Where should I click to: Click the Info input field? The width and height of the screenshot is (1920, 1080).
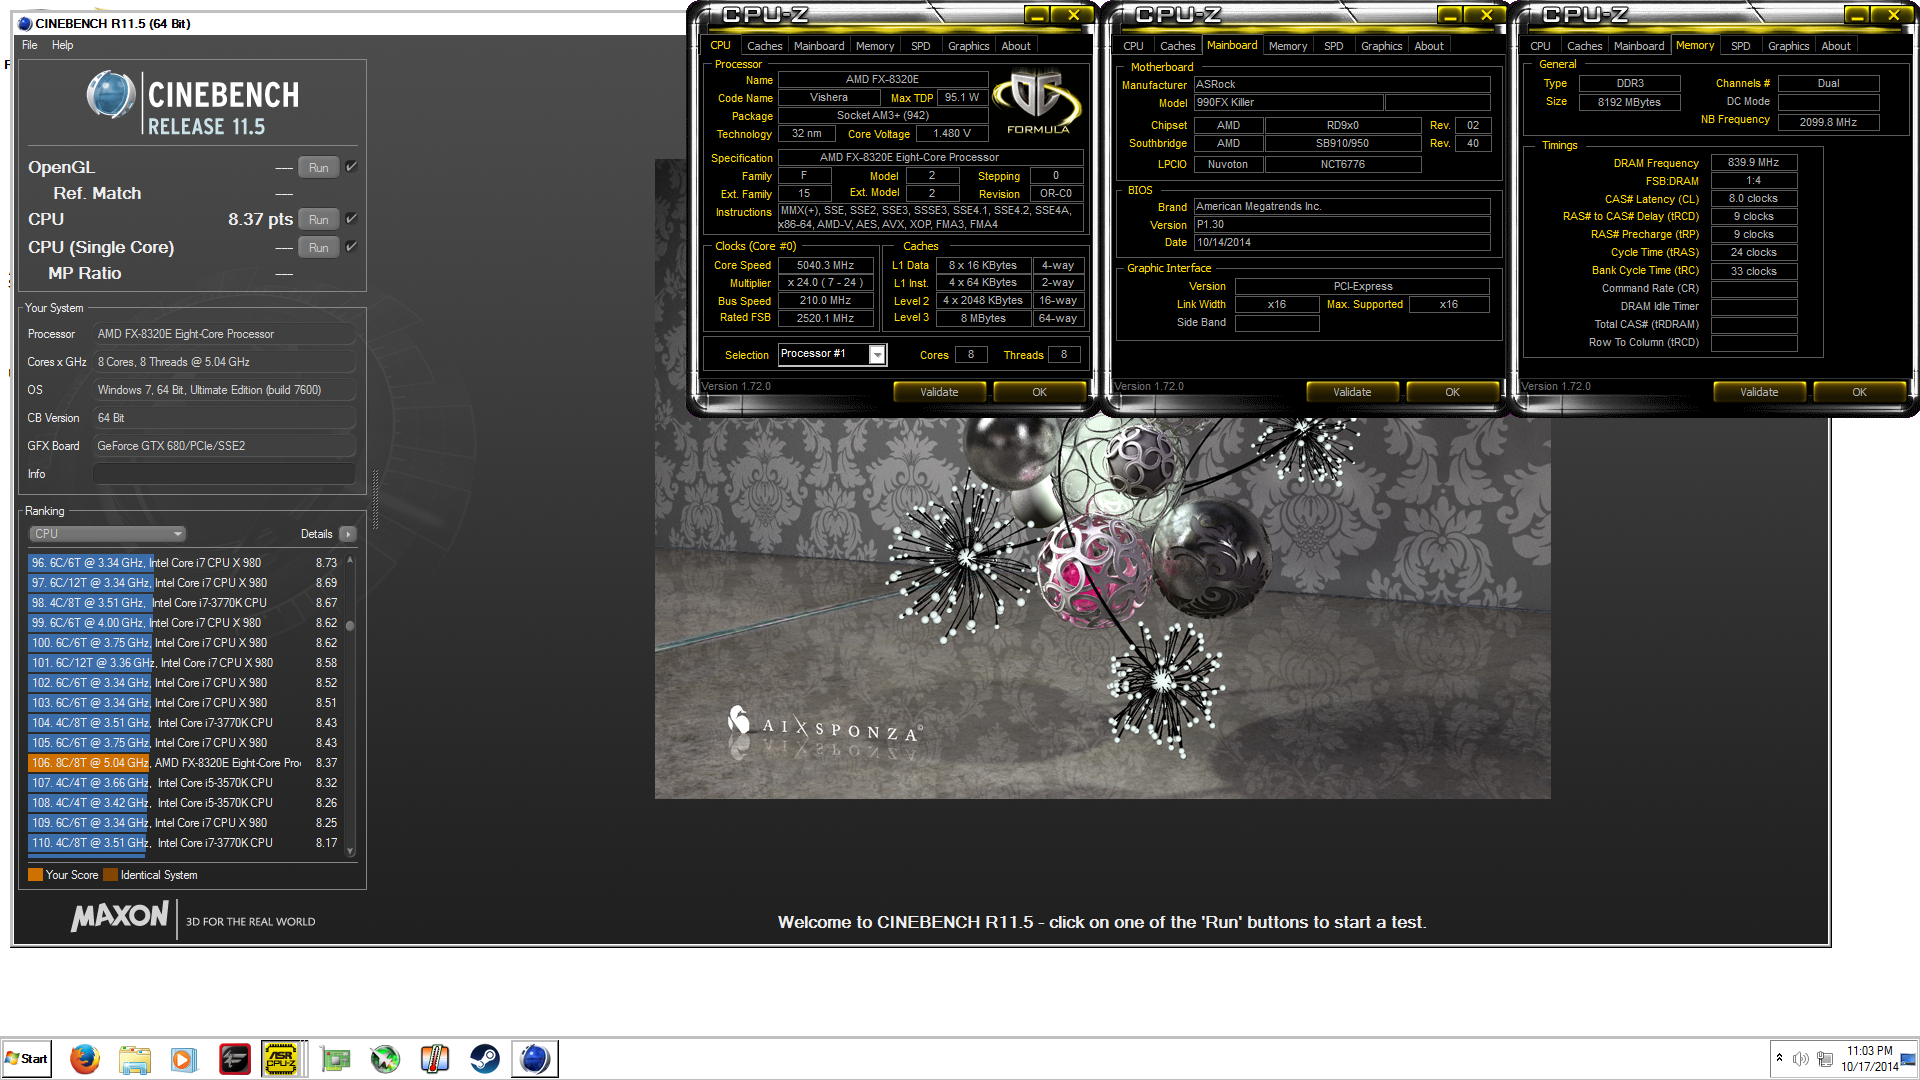click(224, 474)
